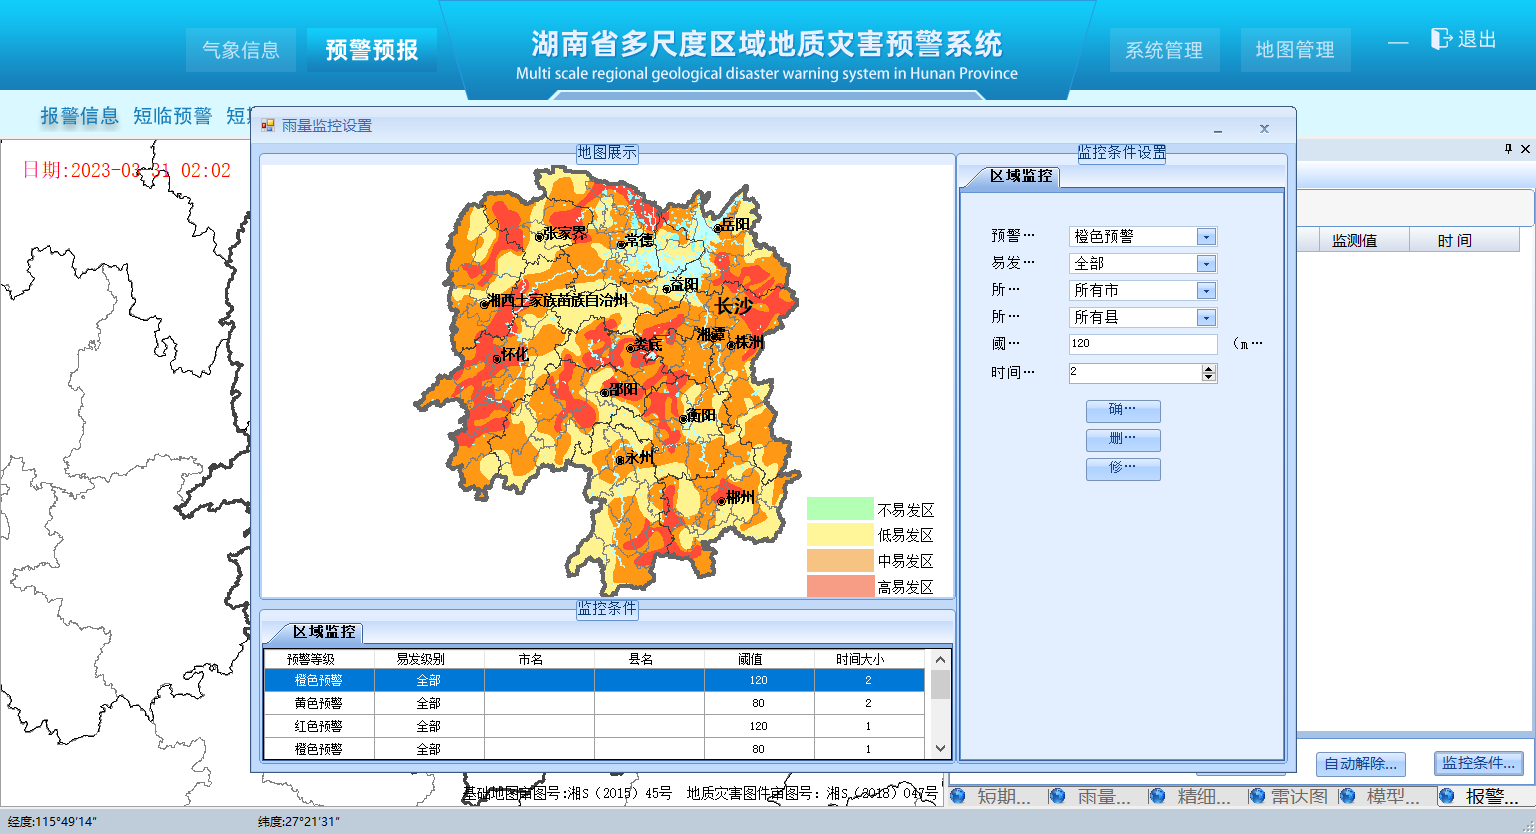Viewport: 1536px width, 834px height.
Task: Click the globe icon next to 雨量 panel
Action: point(1056,796)
